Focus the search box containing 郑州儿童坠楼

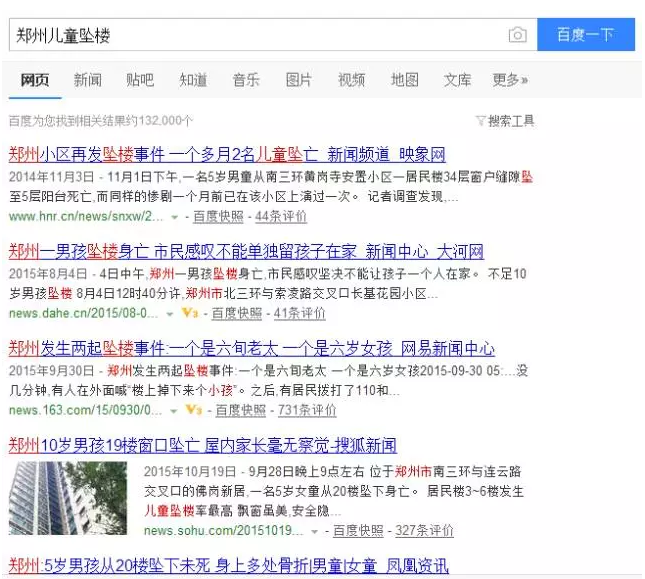[273, 35]
